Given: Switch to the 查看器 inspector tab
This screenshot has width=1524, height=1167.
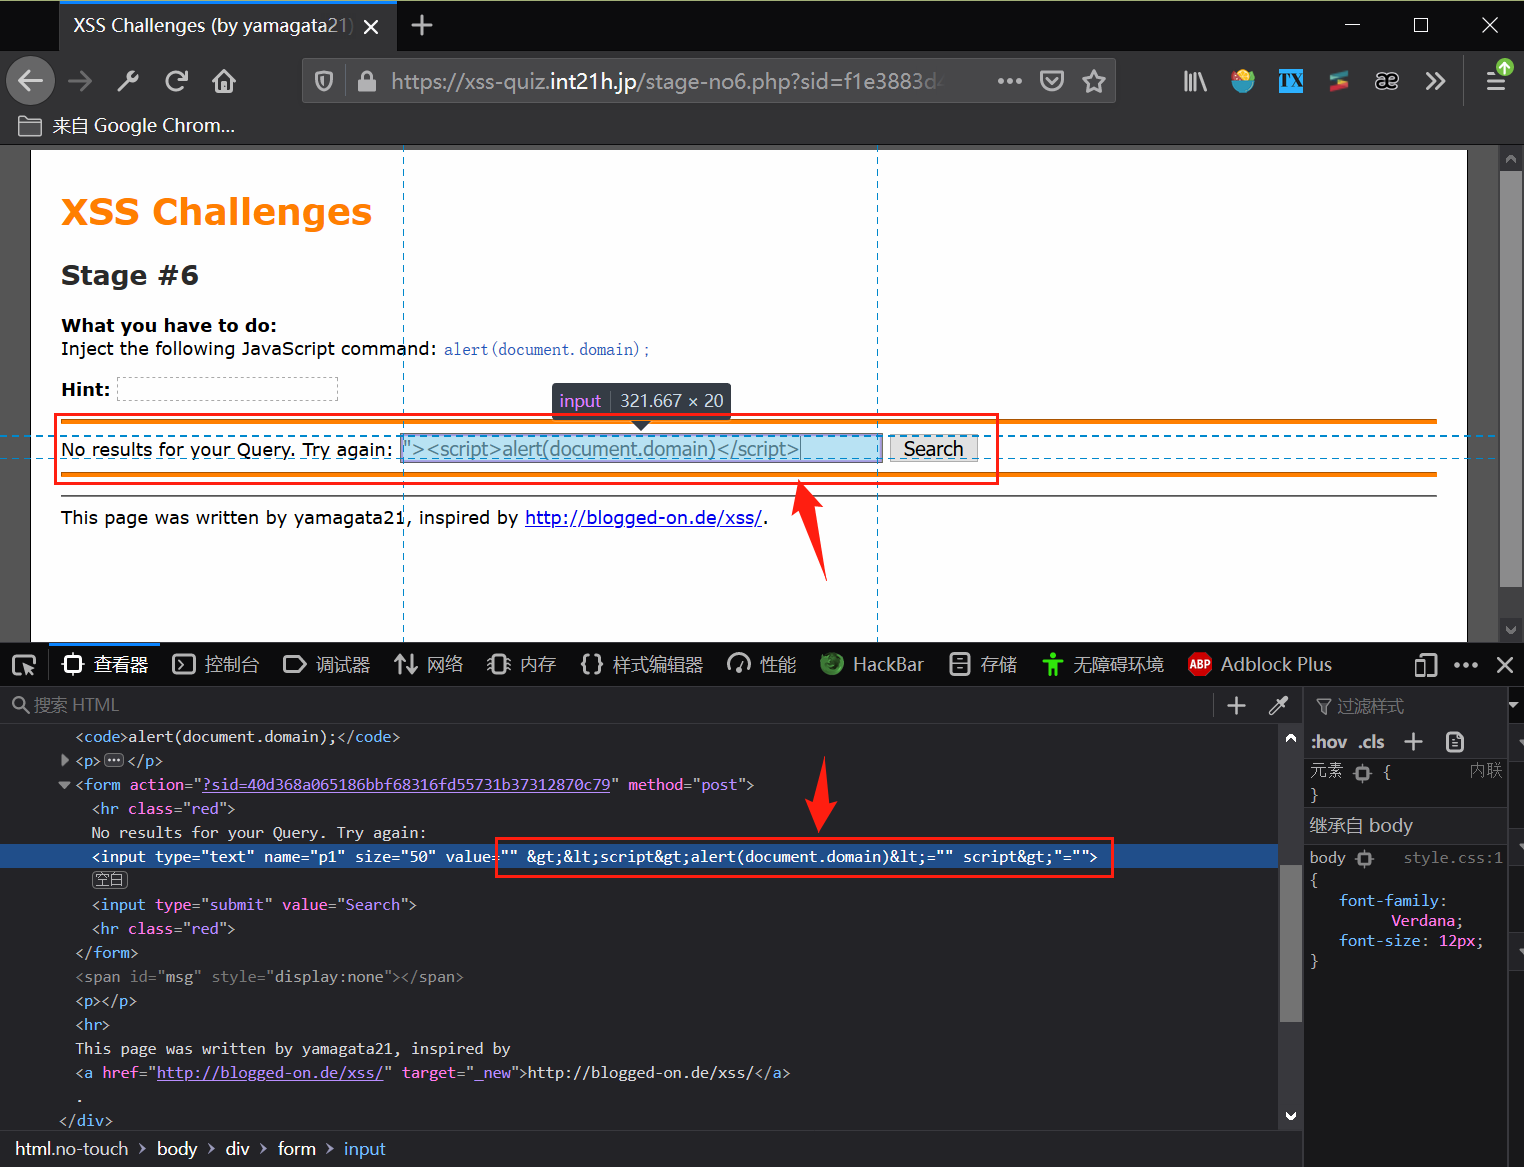Looking at the screenshot, I should 105,665.
